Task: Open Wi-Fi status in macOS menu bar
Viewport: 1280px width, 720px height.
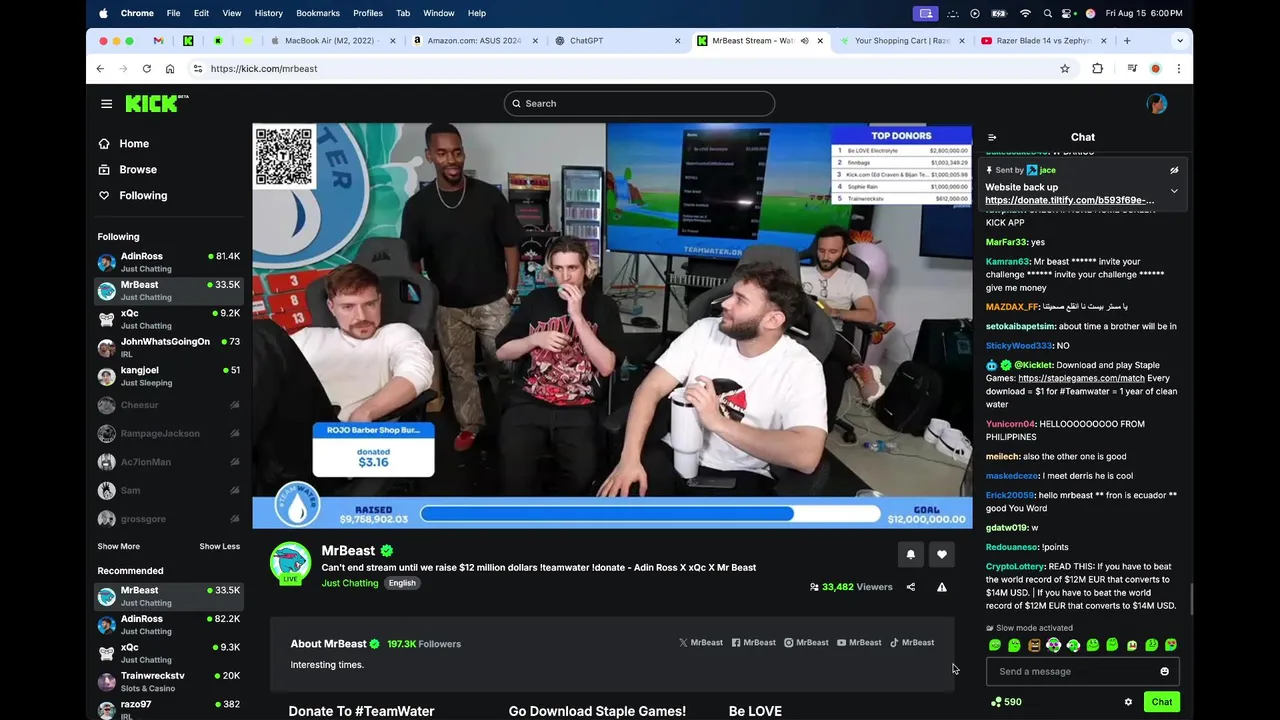Action: [1025, 13]
